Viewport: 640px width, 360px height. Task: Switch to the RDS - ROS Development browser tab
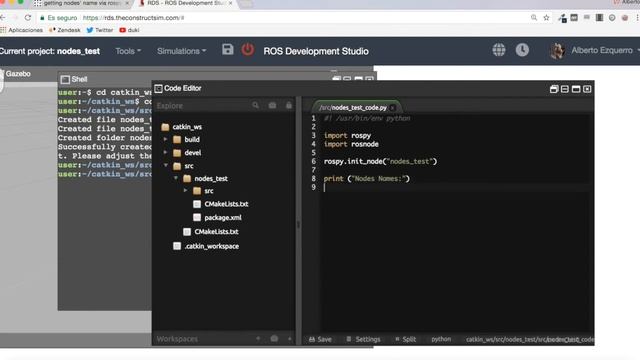coord(187,4)
